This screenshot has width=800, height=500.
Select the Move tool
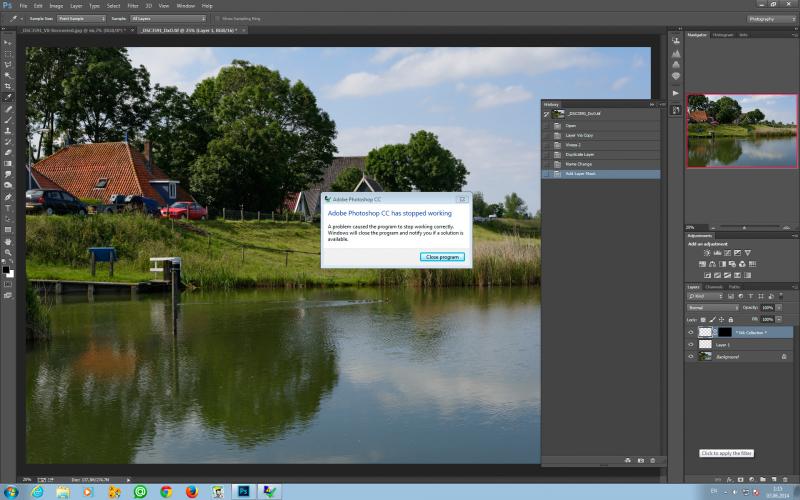[8, 43]
